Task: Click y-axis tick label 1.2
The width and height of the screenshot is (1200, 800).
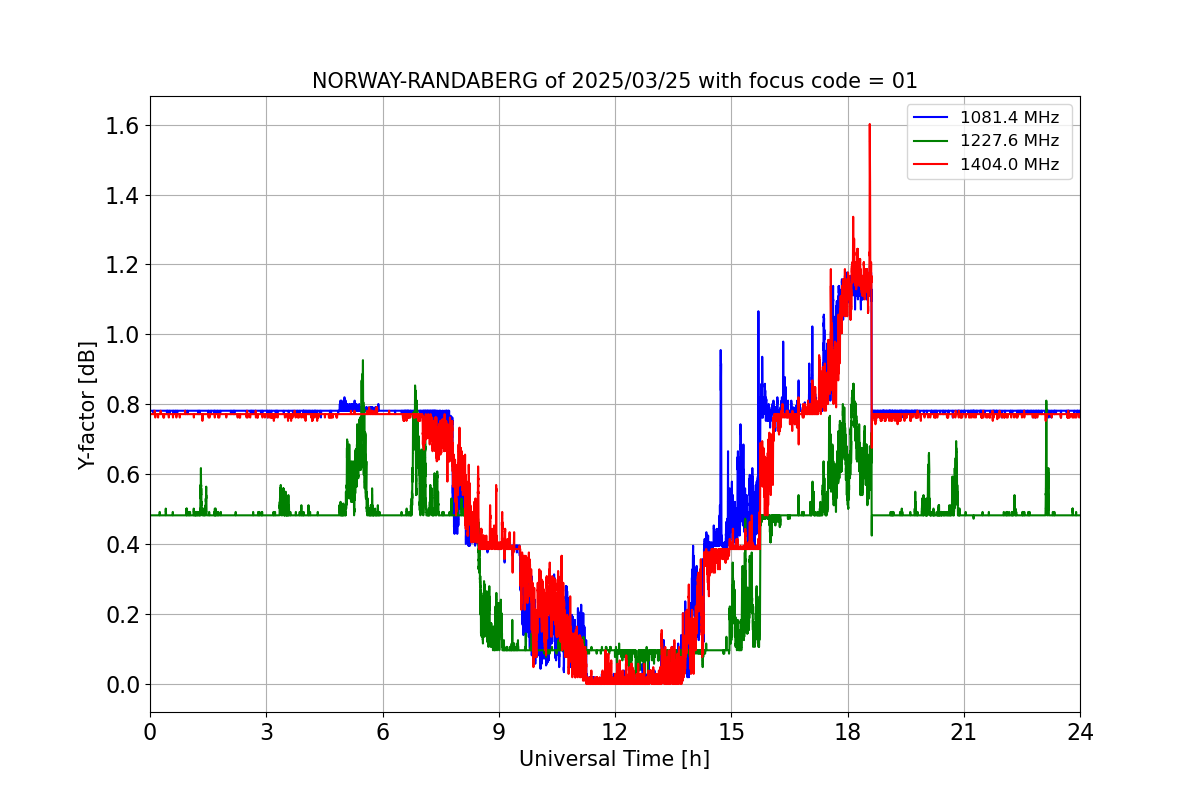Action: 123,265
